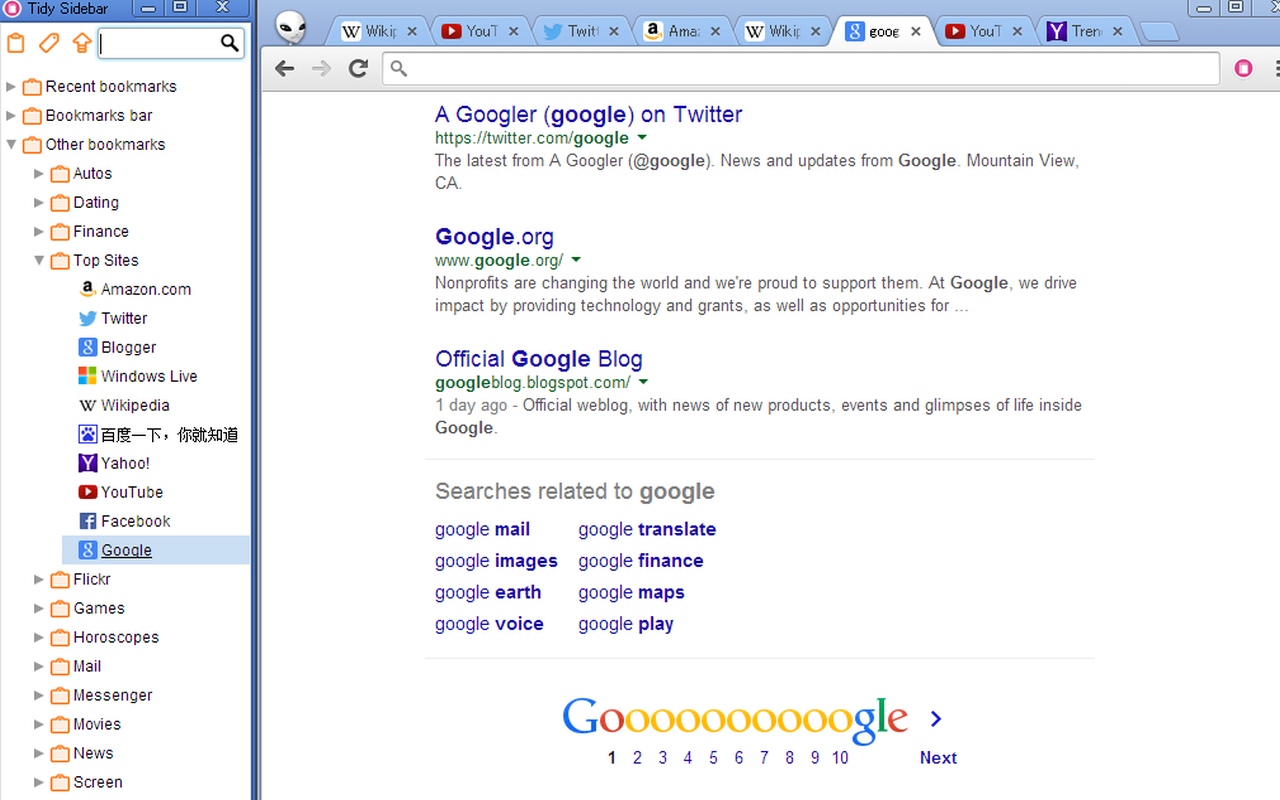Go to the Next results page

tap(938, 757)
